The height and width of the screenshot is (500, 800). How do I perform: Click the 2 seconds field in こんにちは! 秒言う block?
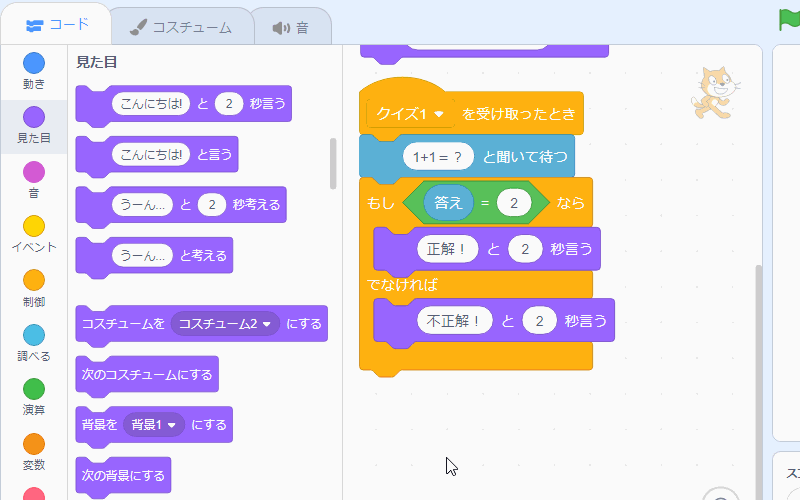pyautogui.click(x=229, y=104)
